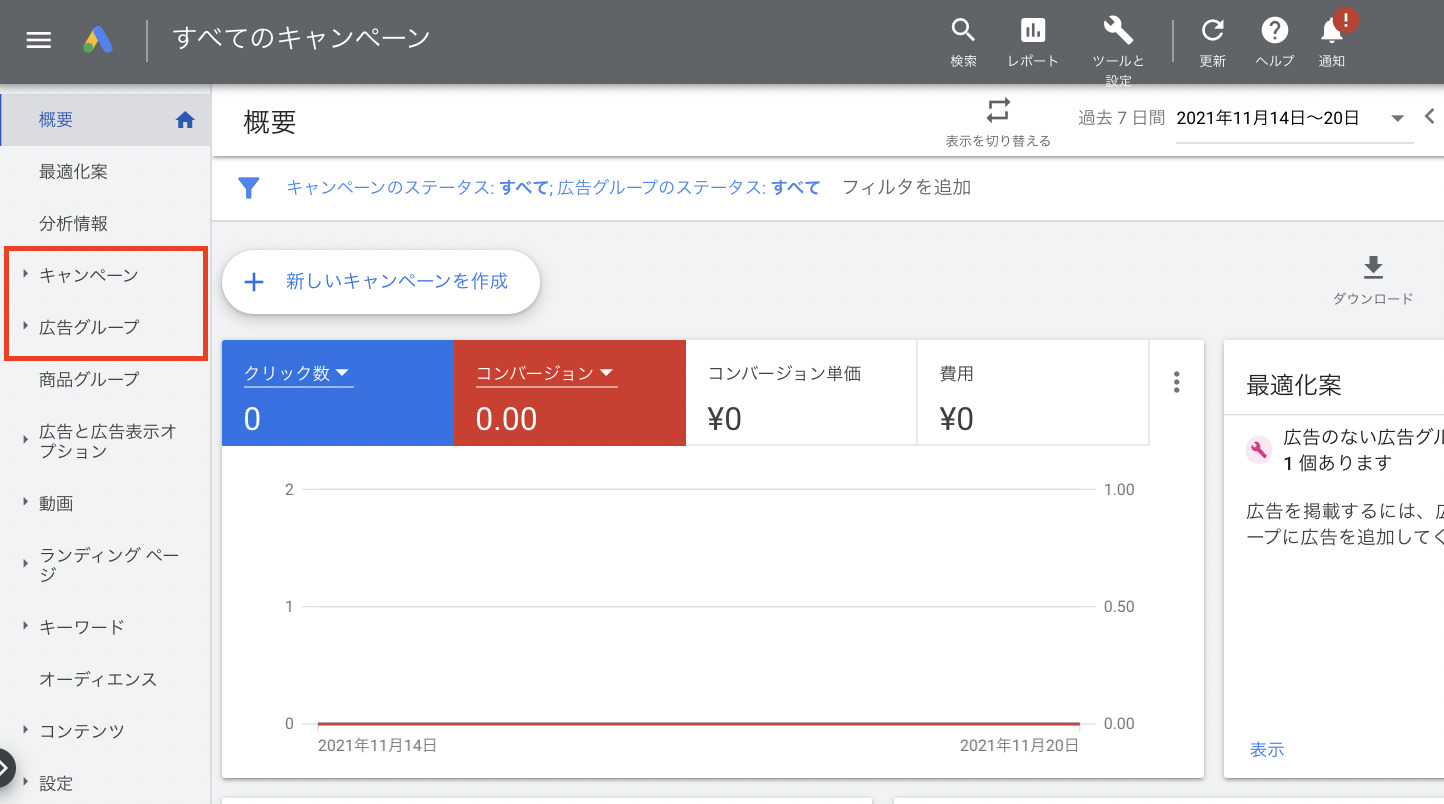Click the refresh (更新) icon
Image resolution: width=1444 pixels, height=804 pixels.
tap(1212, 30)
